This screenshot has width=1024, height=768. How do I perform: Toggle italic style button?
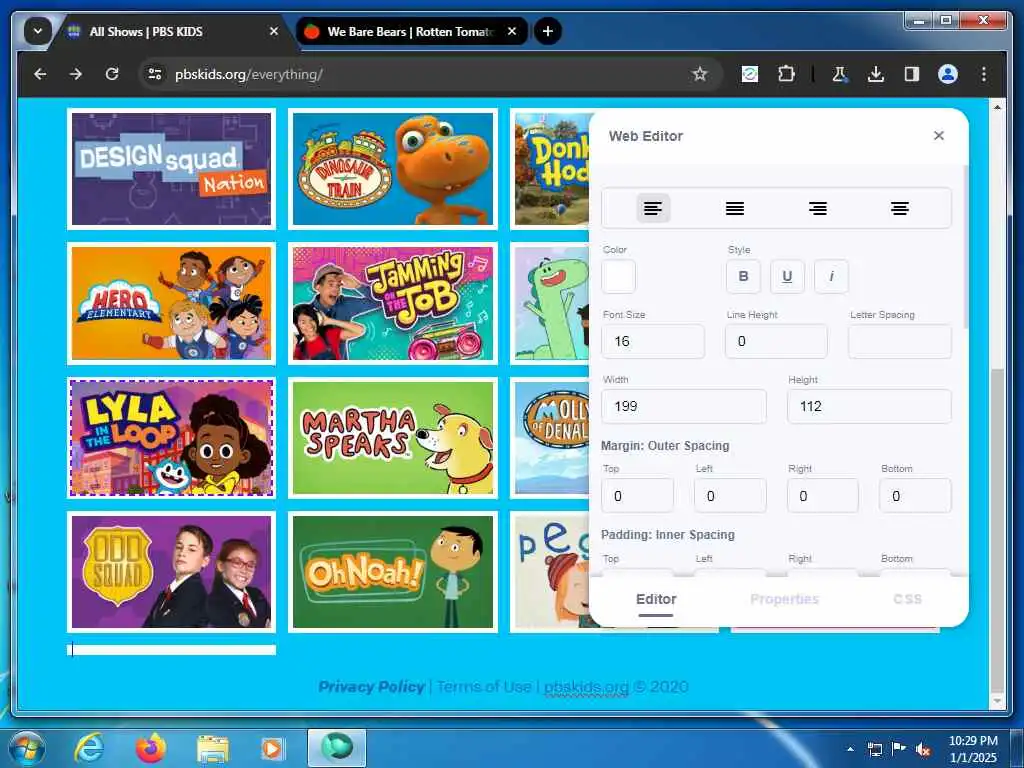(831, 276)
